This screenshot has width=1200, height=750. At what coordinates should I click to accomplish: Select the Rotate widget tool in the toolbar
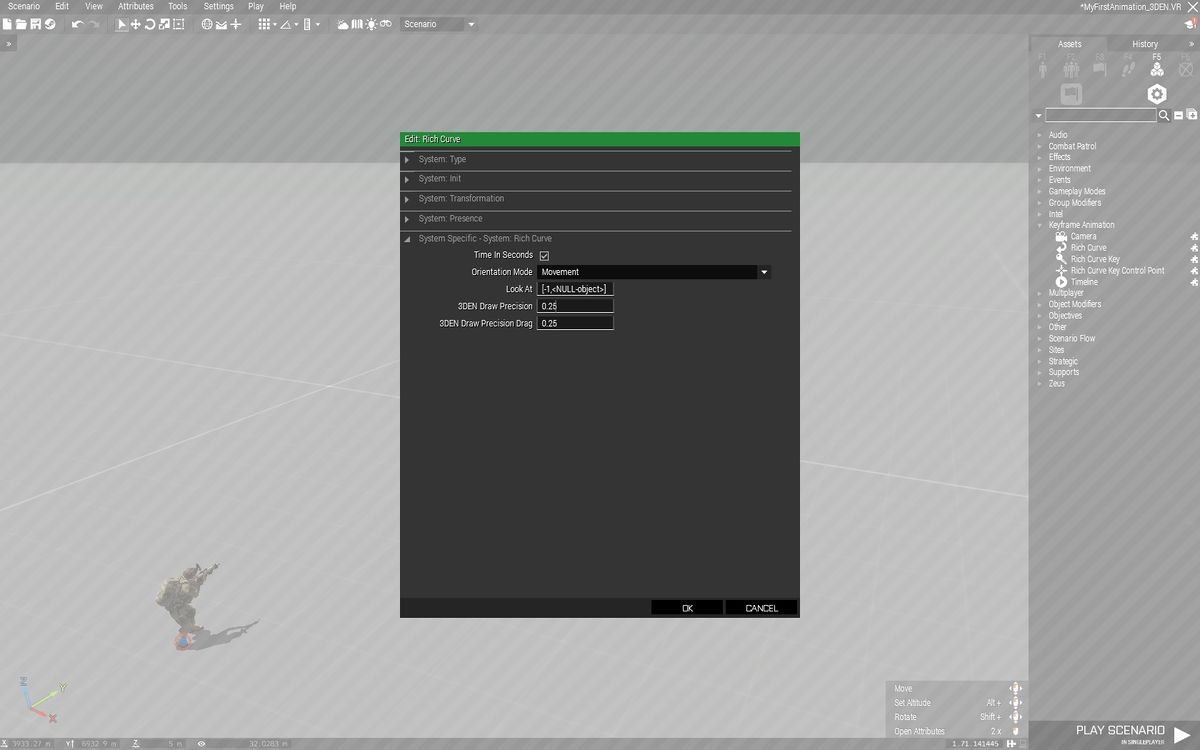pyautogui.click(x=150, y=24)
